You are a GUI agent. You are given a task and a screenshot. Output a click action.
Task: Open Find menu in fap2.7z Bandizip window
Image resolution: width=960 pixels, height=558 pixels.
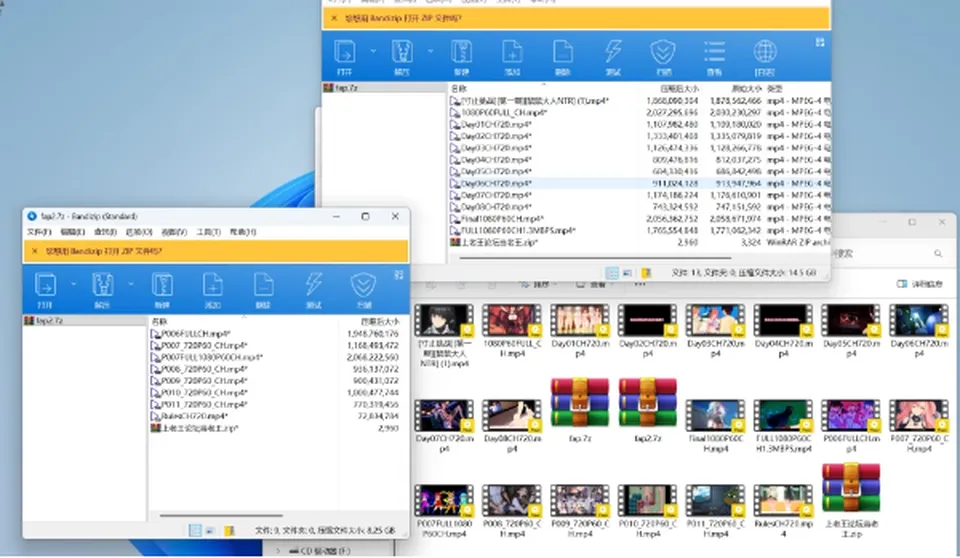pos(105,232)
